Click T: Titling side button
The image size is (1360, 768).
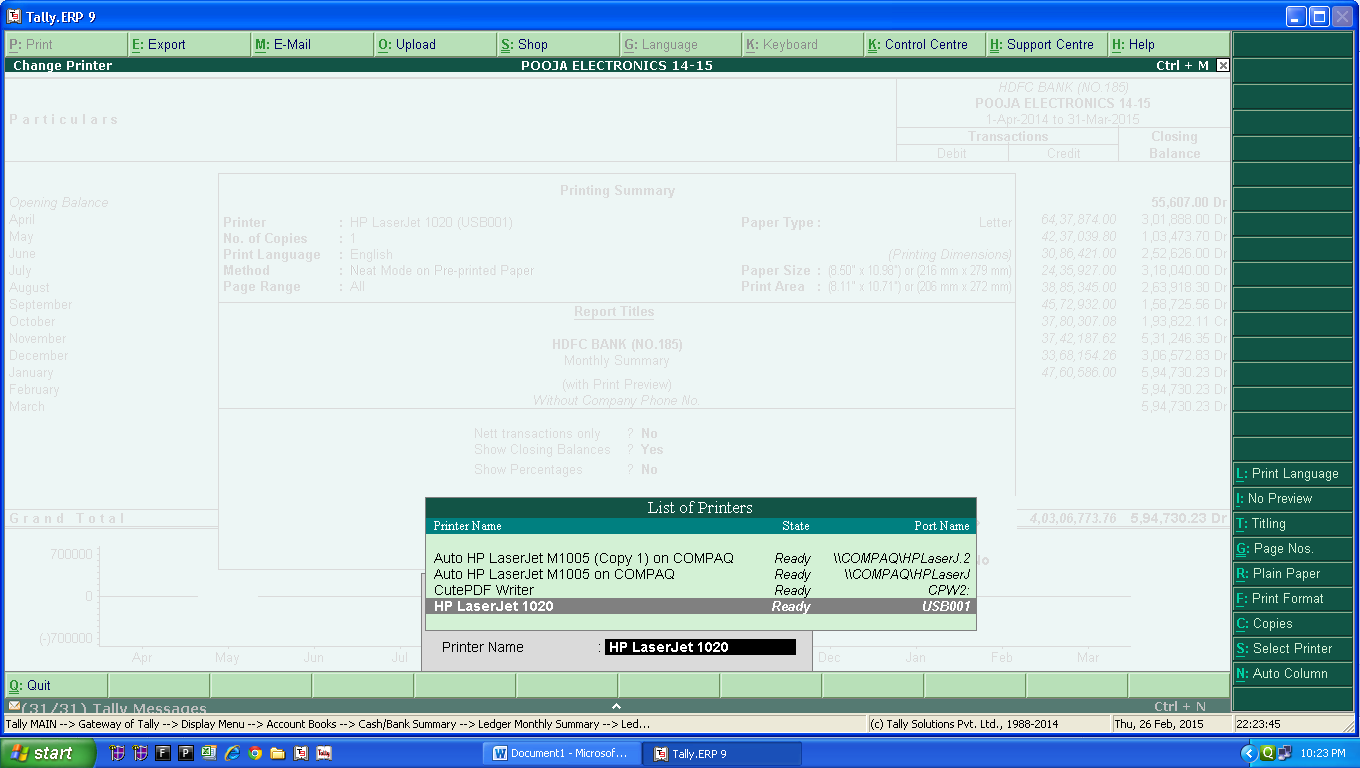tap(1292, 524)
